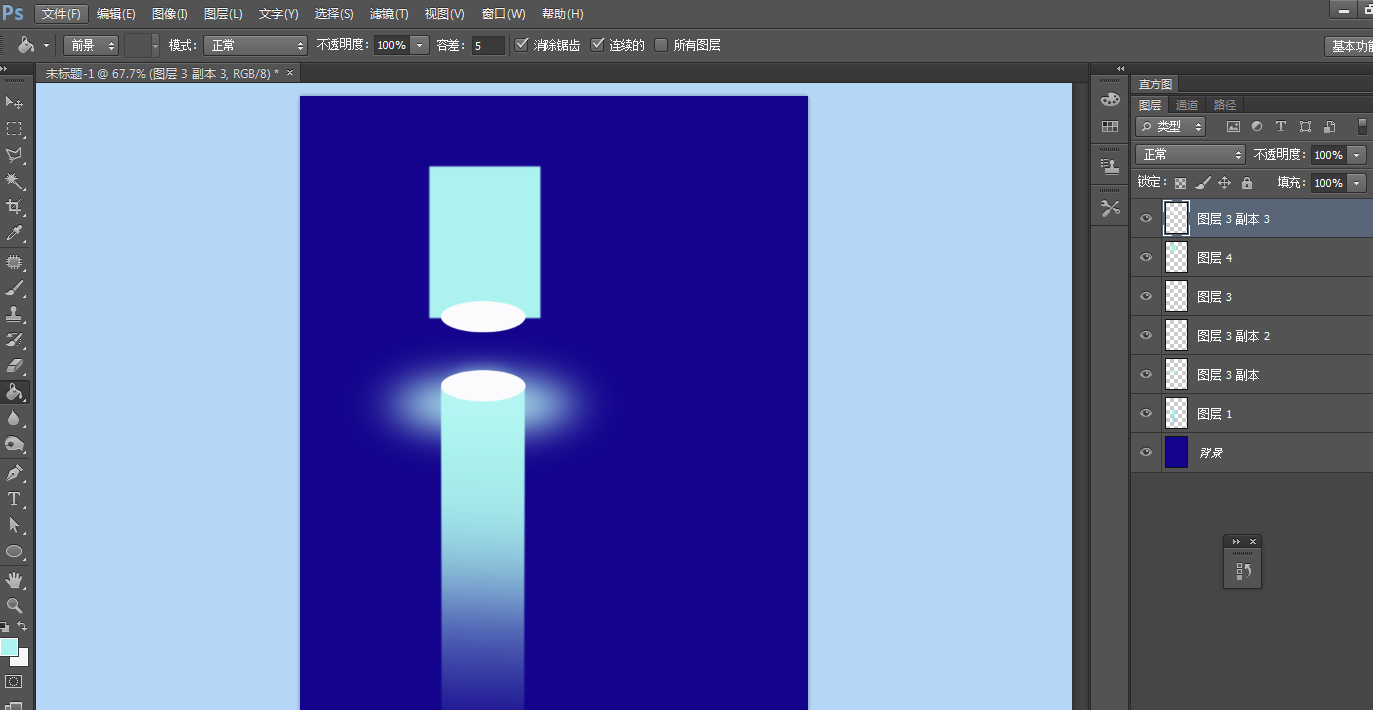Switch to the 通道 tab
Viewport: 1373px width, 710px height.
[1187, 105]
